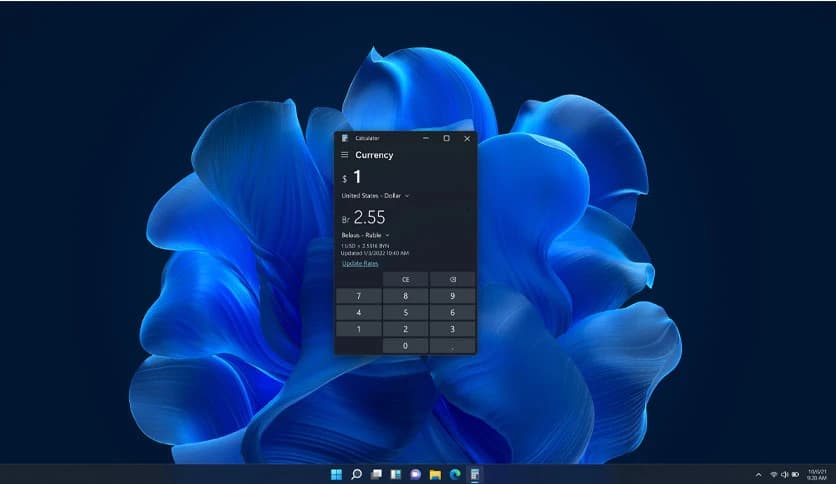Tap digit 1 on the keypad
The width and height of the screenshot is (836, 484).
pos(358,329)
